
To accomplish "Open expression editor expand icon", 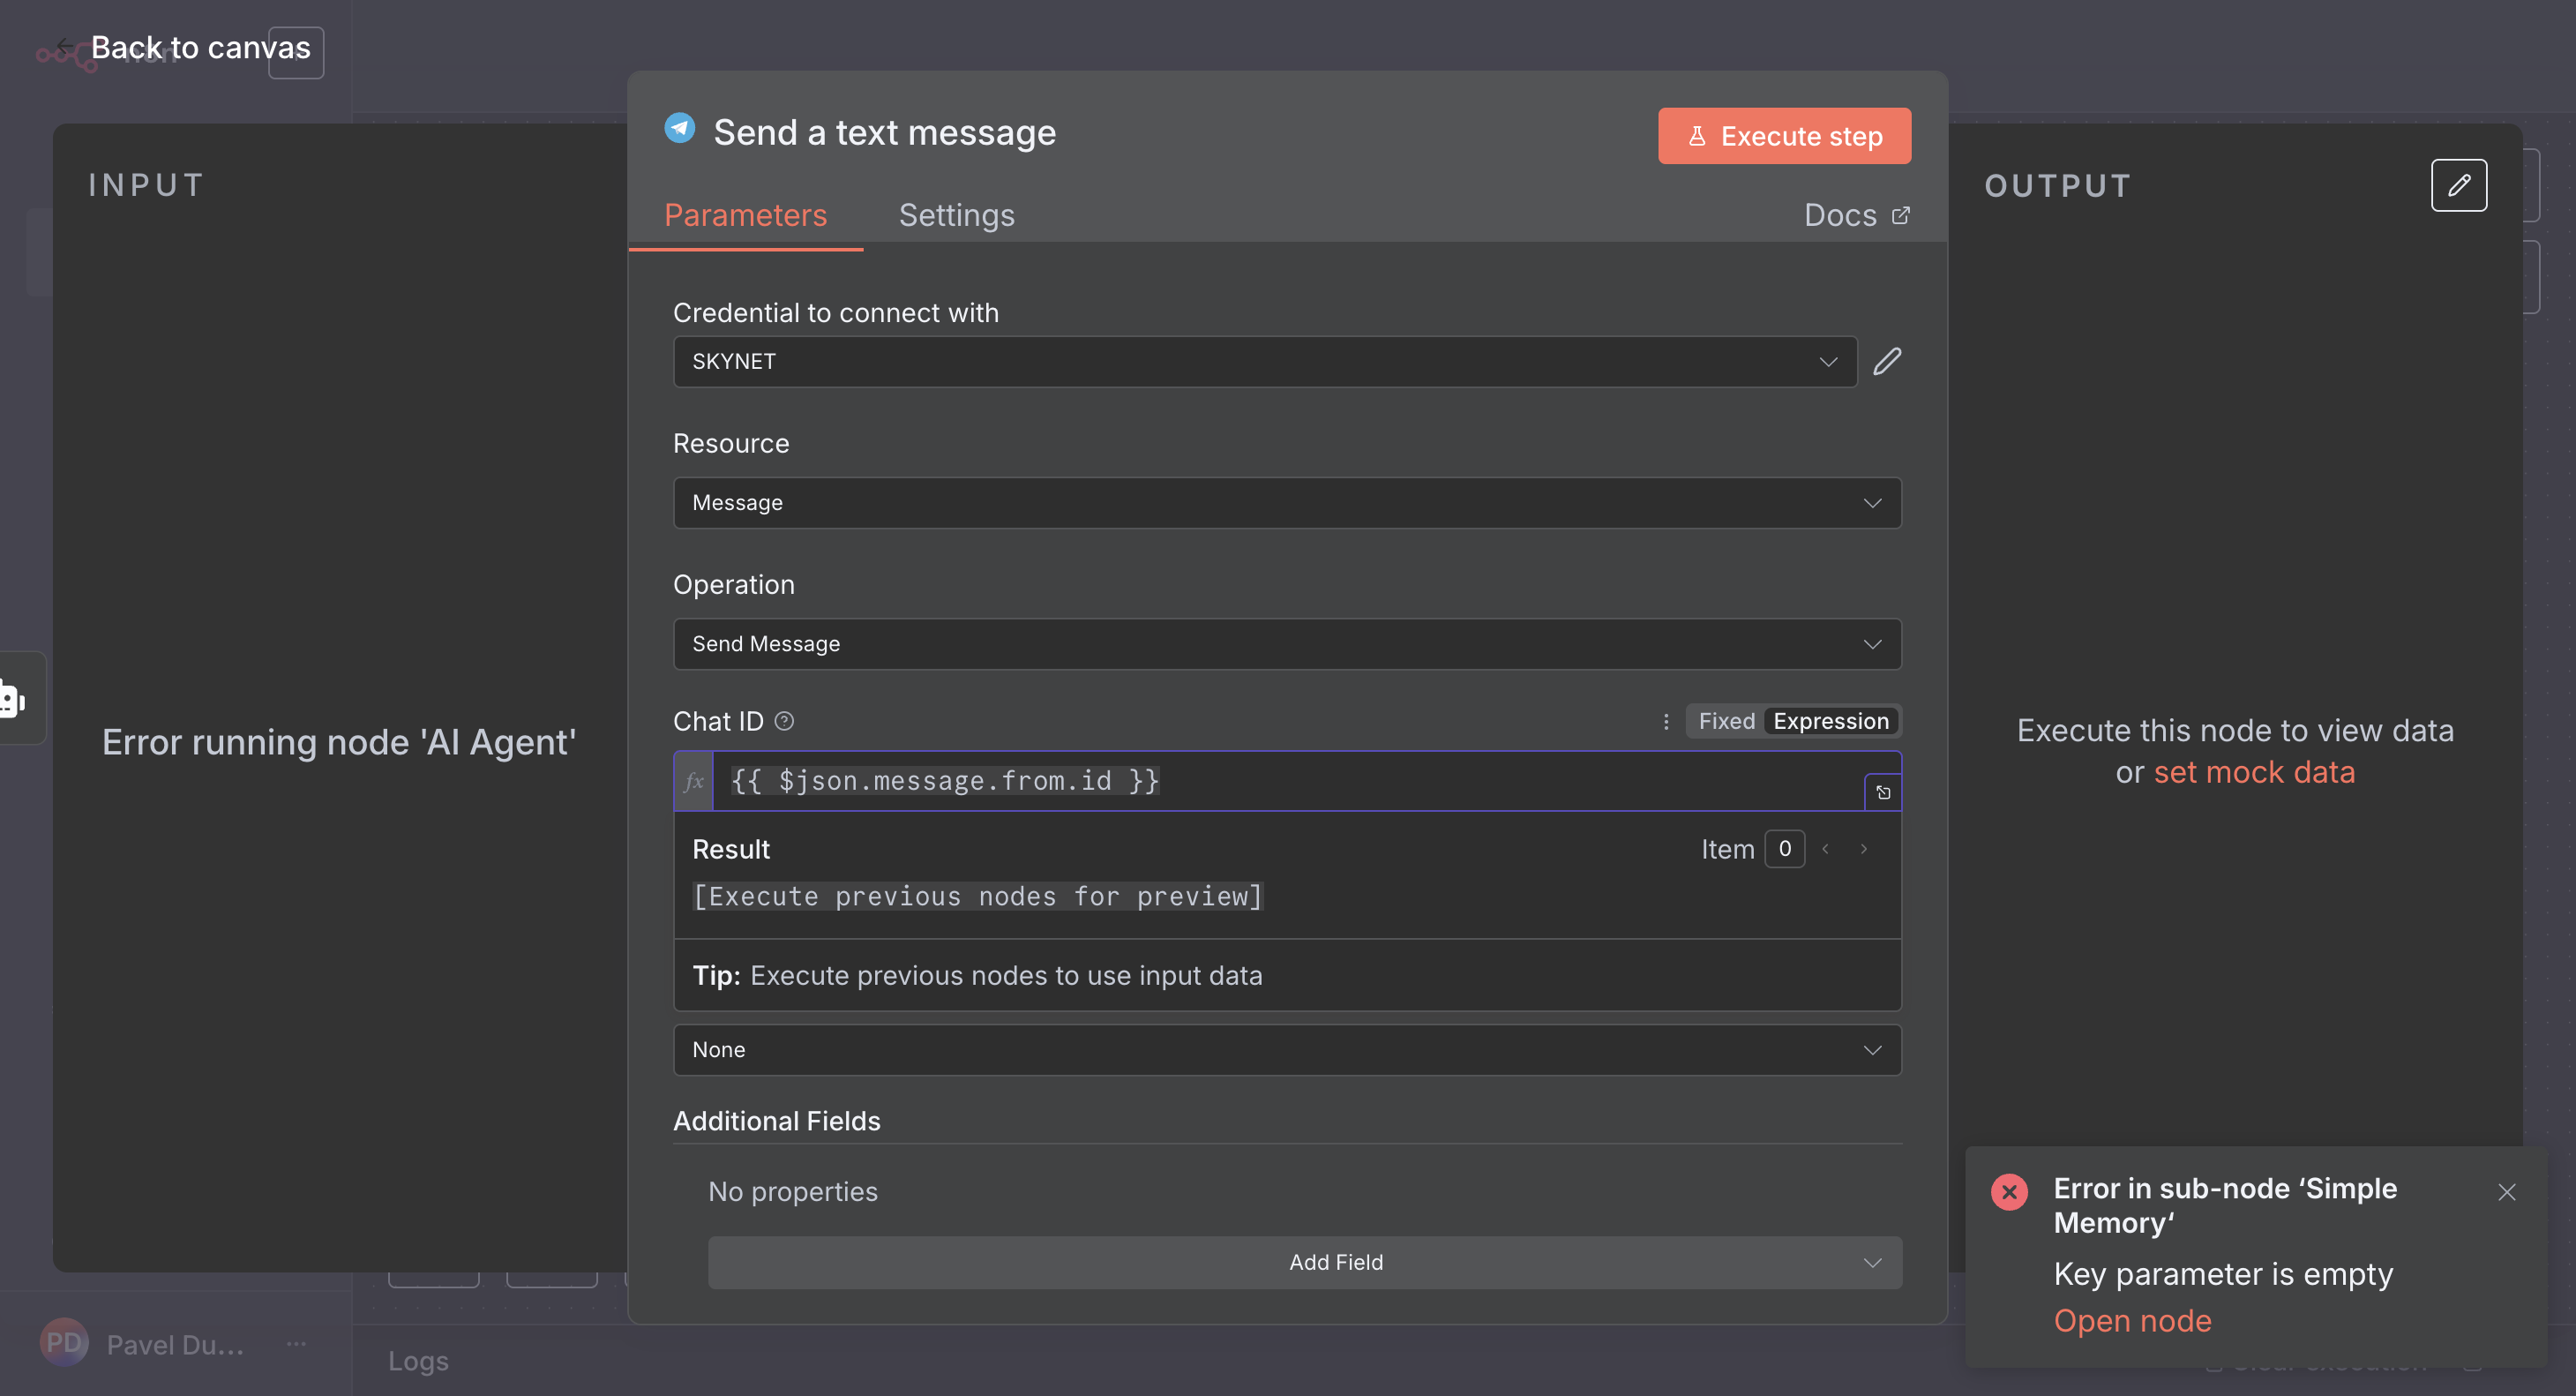I will 1883,792.
